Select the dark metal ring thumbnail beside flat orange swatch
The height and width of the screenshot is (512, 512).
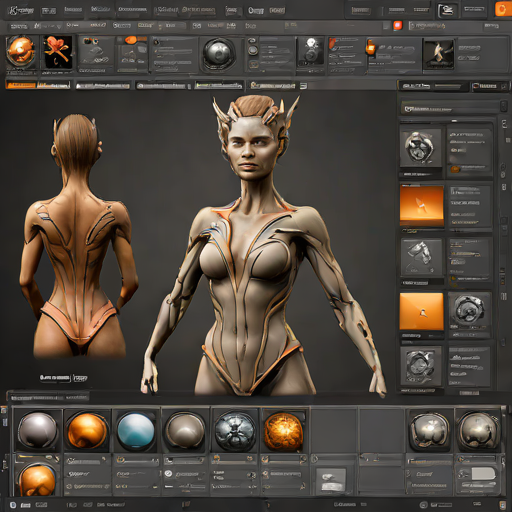click(x=469, y=311)
